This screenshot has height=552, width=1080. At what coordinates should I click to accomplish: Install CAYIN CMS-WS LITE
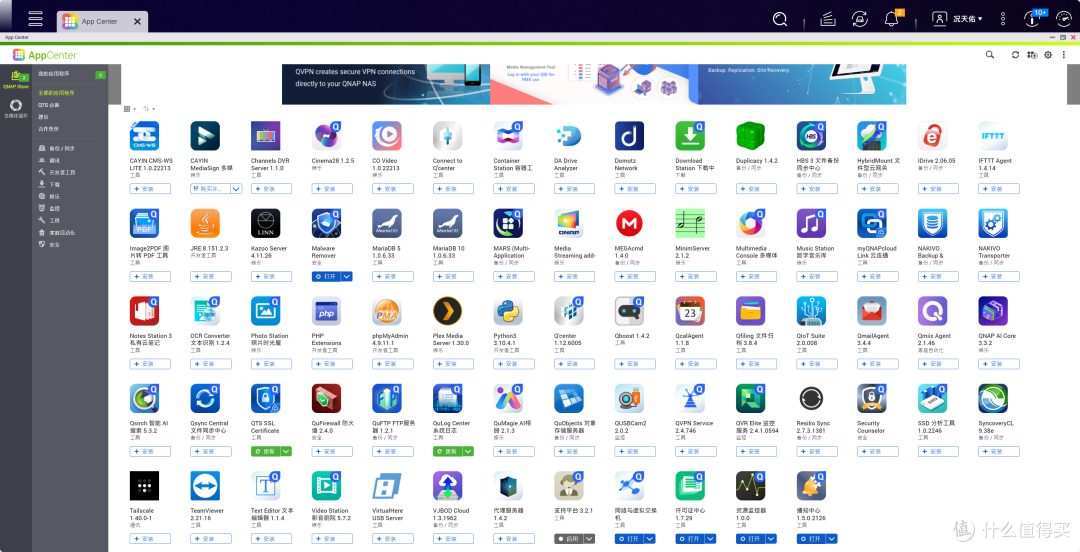pyautogui.click(x=150, y=189)
